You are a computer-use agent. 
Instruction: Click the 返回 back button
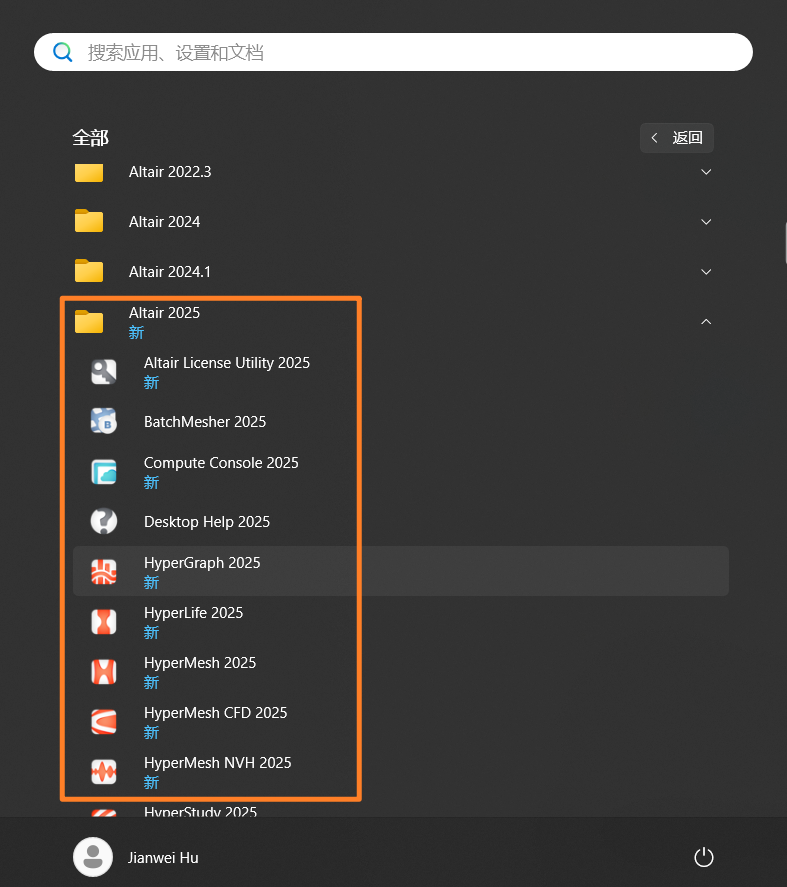(677, 138)
